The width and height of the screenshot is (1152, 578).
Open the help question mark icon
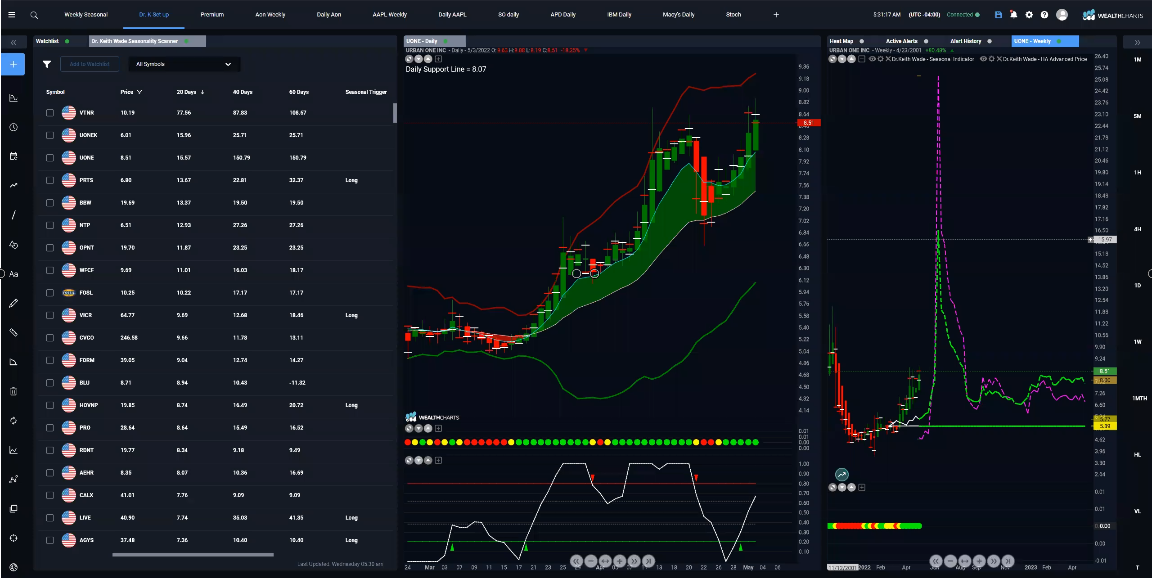pos(1044,15)
